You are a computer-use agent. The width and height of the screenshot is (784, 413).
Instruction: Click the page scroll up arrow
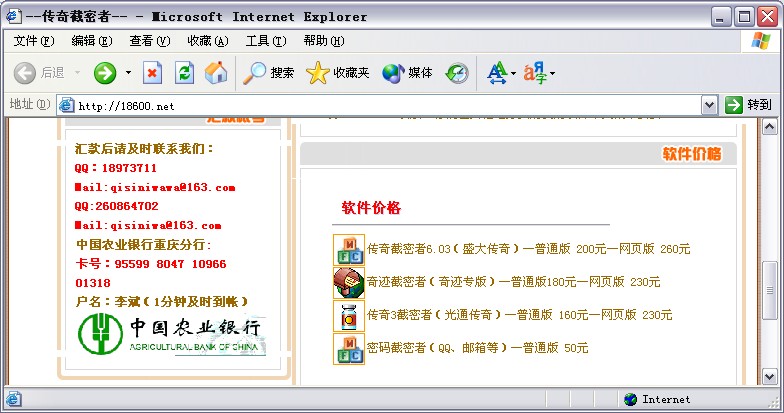769,127
